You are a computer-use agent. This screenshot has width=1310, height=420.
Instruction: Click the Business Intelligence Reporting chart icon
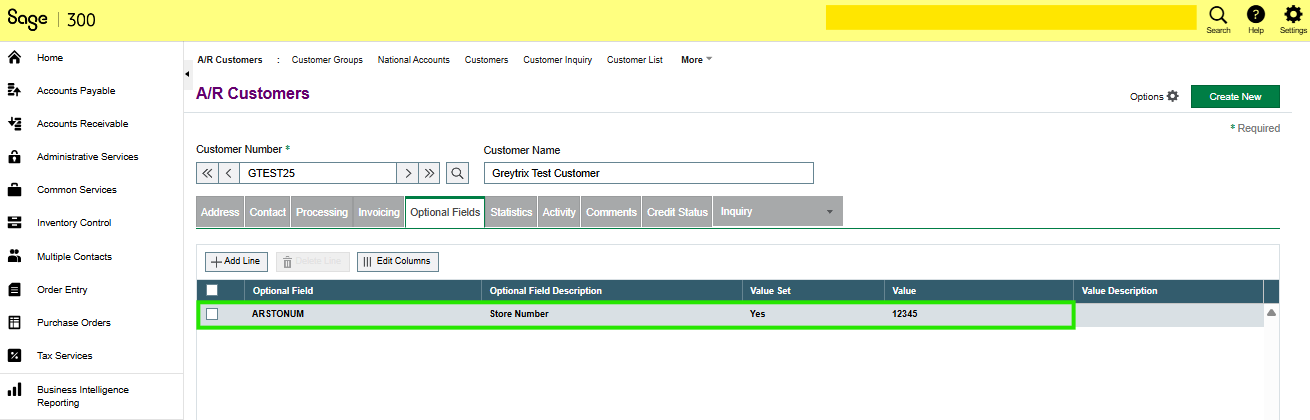pos(15,389)
